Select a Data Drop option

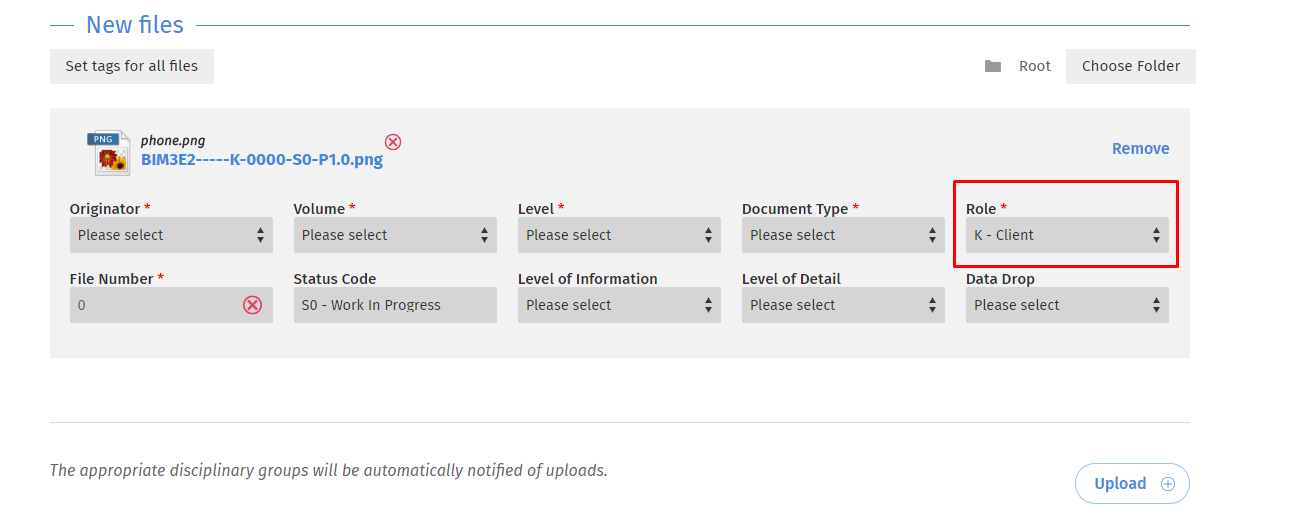(1067, 305)
